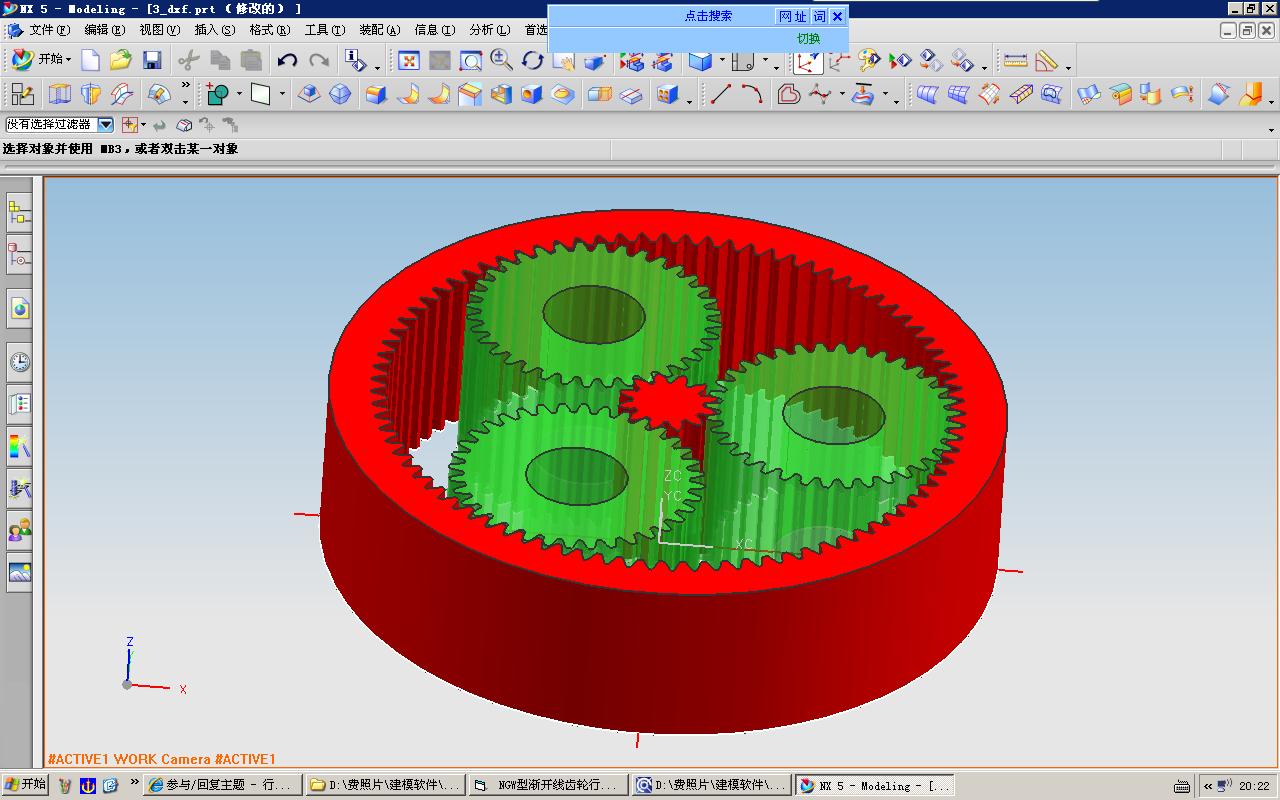The image size is (1280, 800).
Task: Expand the datum plane dropdown arrow
Action: pyautogui.click(x=282, y=94)
